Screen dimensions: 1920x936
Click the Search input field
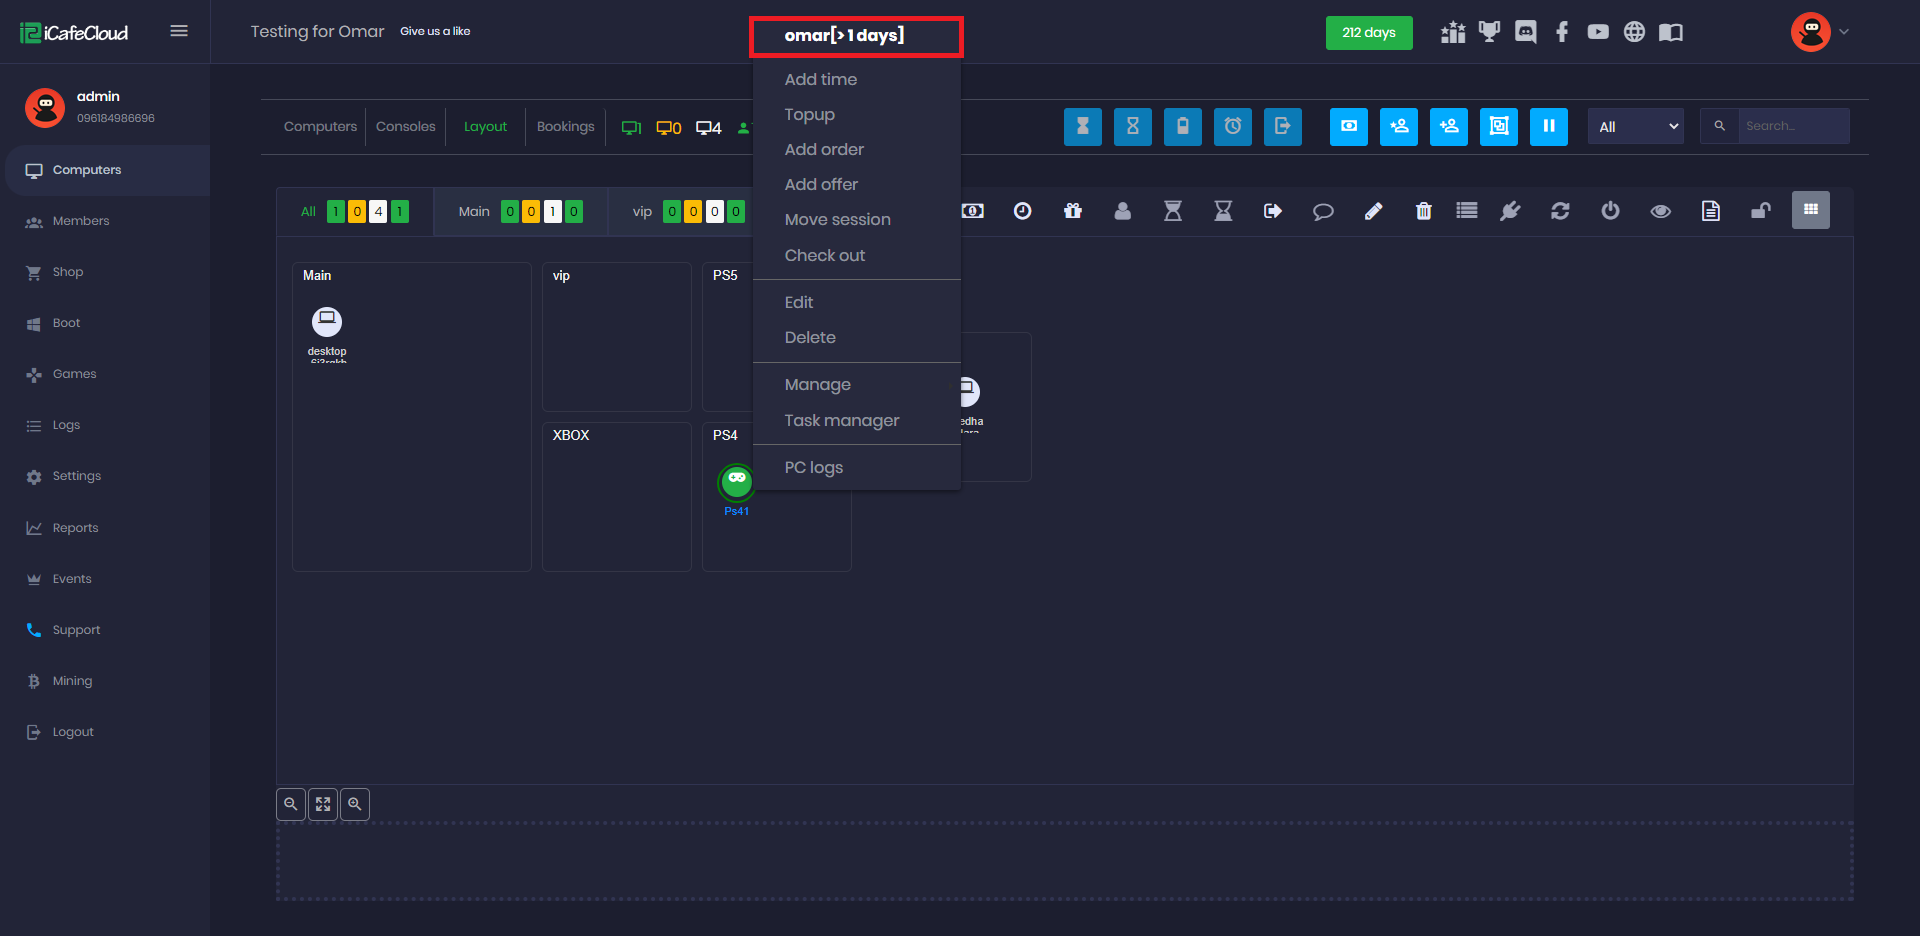1792,127
